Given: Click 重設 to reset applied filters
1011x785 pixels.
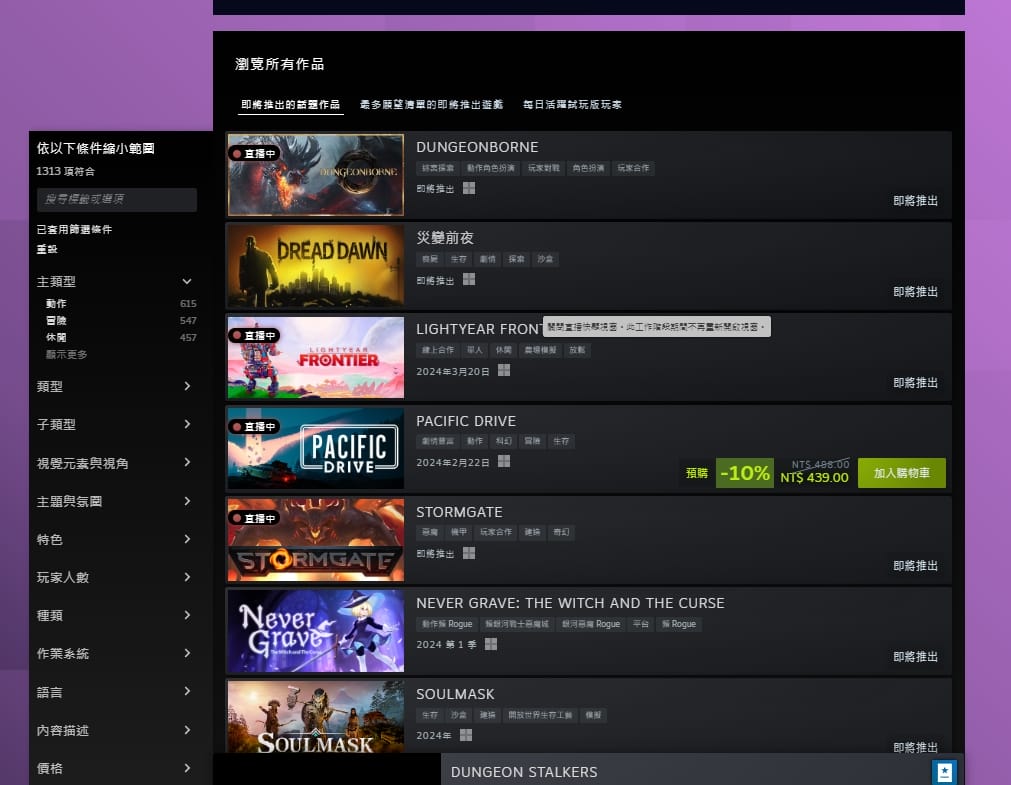Looking at the screenshot, I should click(x=47, y=249).
